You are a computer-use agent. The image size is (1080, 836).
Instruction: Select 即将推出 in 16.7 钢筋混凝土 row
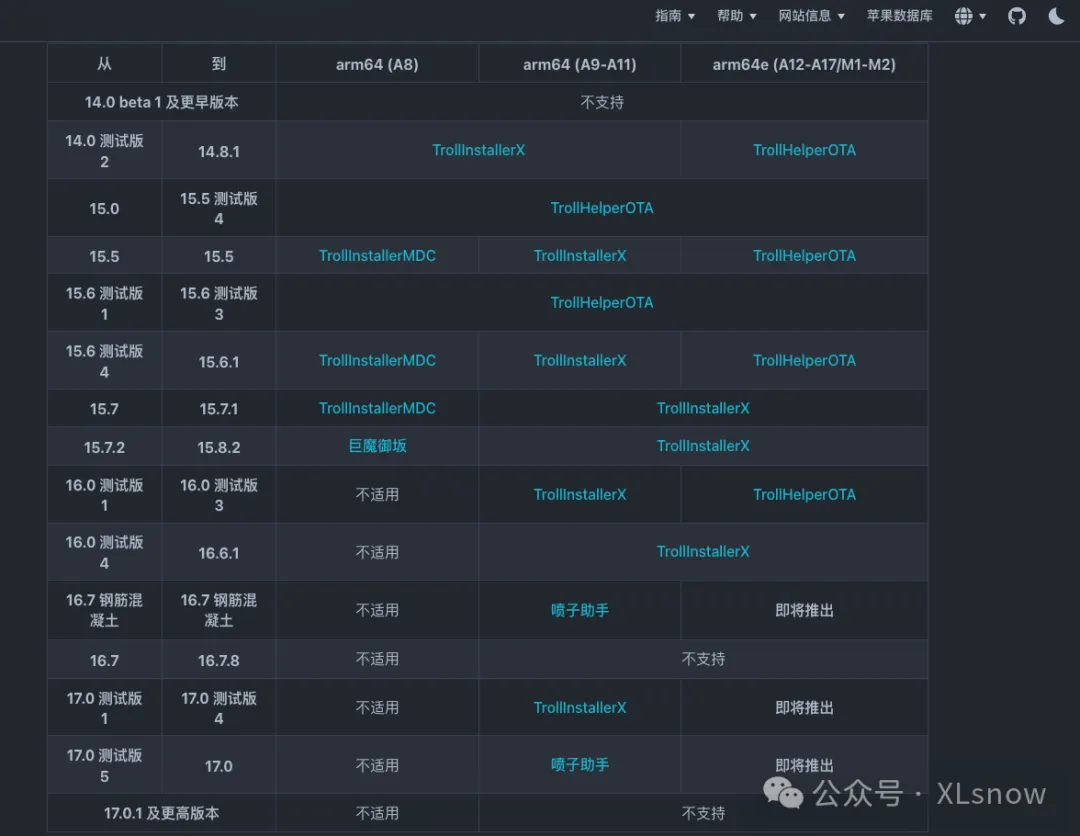tap(804, 610)
